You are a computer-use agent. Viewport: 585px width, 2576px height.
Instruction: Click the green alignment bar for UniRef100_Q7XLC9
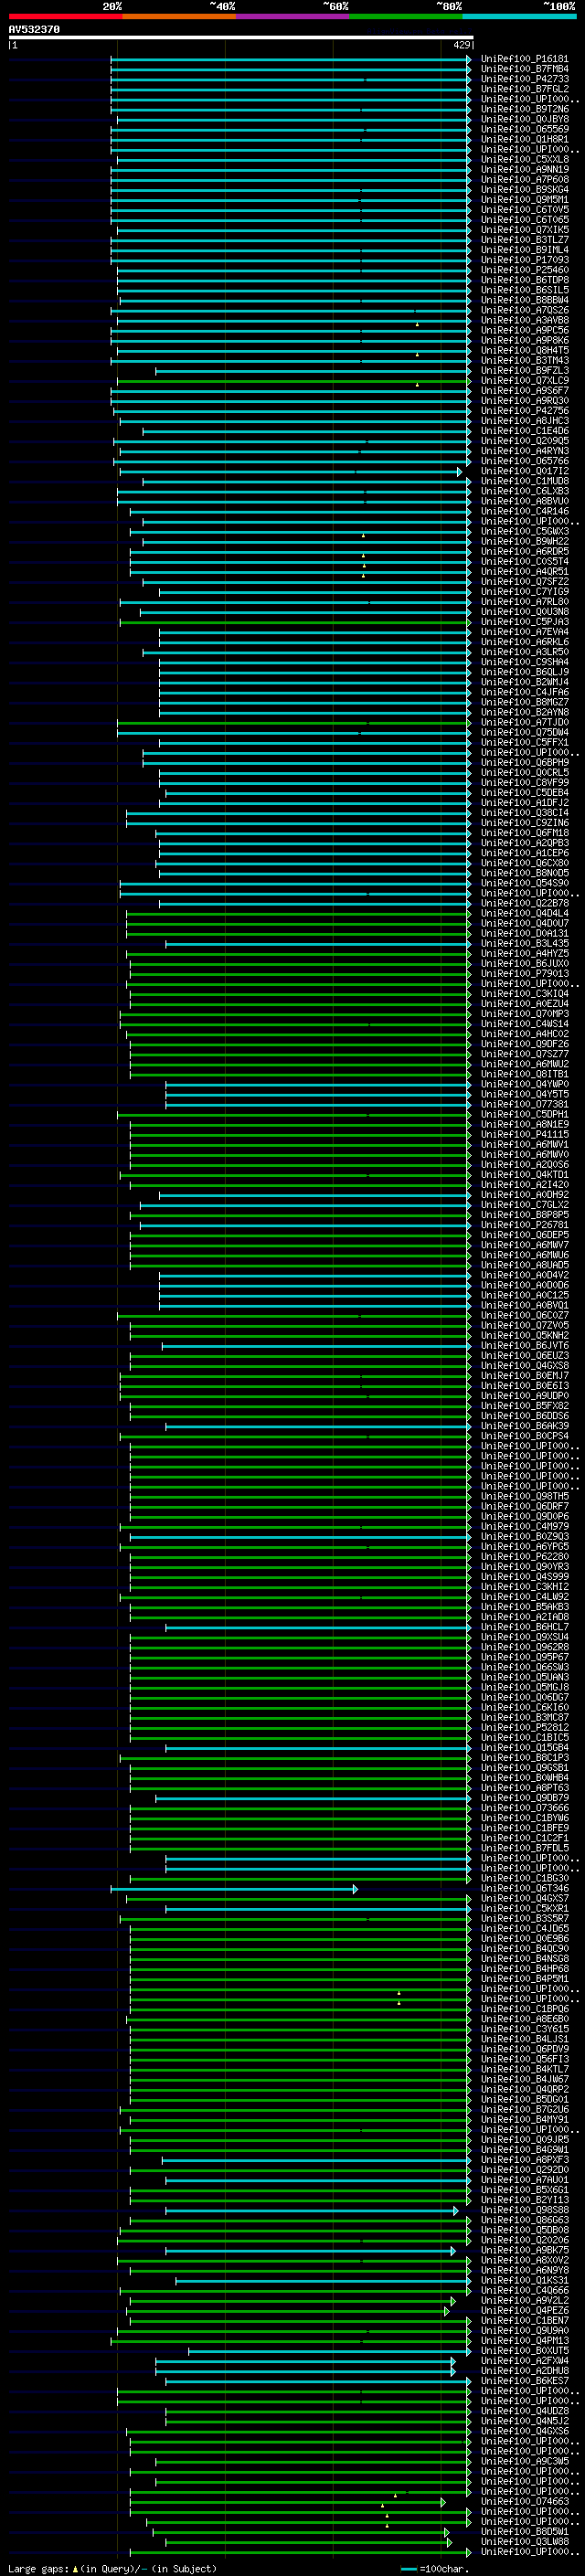294,380
